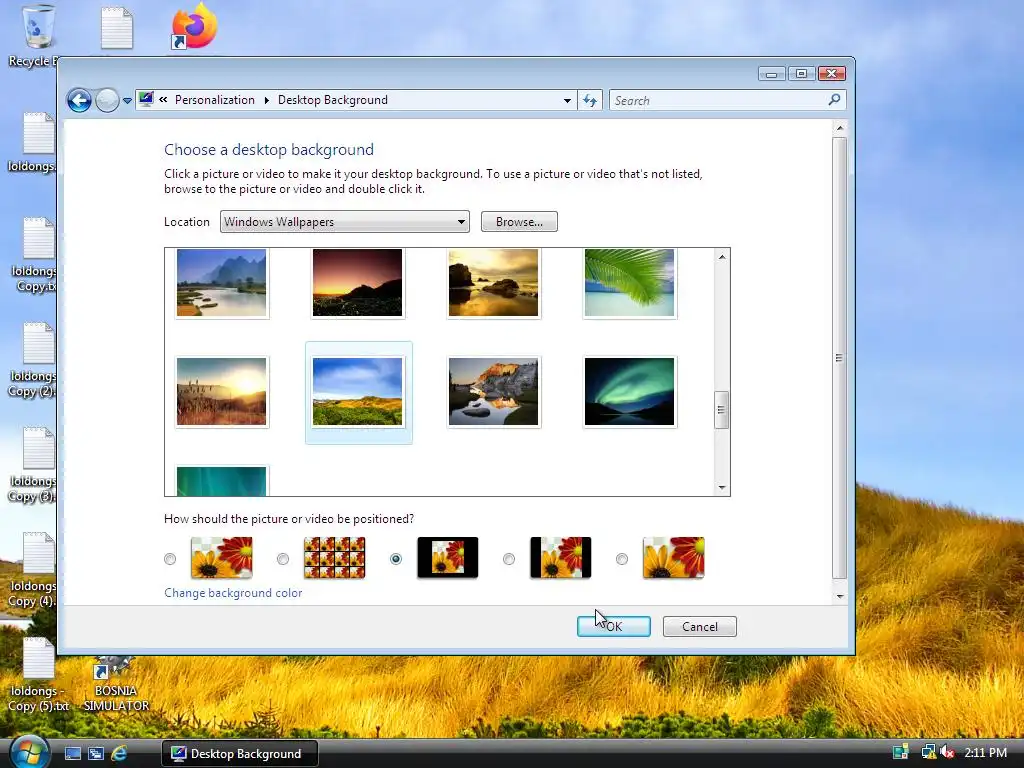This screenshot has width=1024, height=768.
Task: Select the fifth position radio button
Action: tap(622, 559)
